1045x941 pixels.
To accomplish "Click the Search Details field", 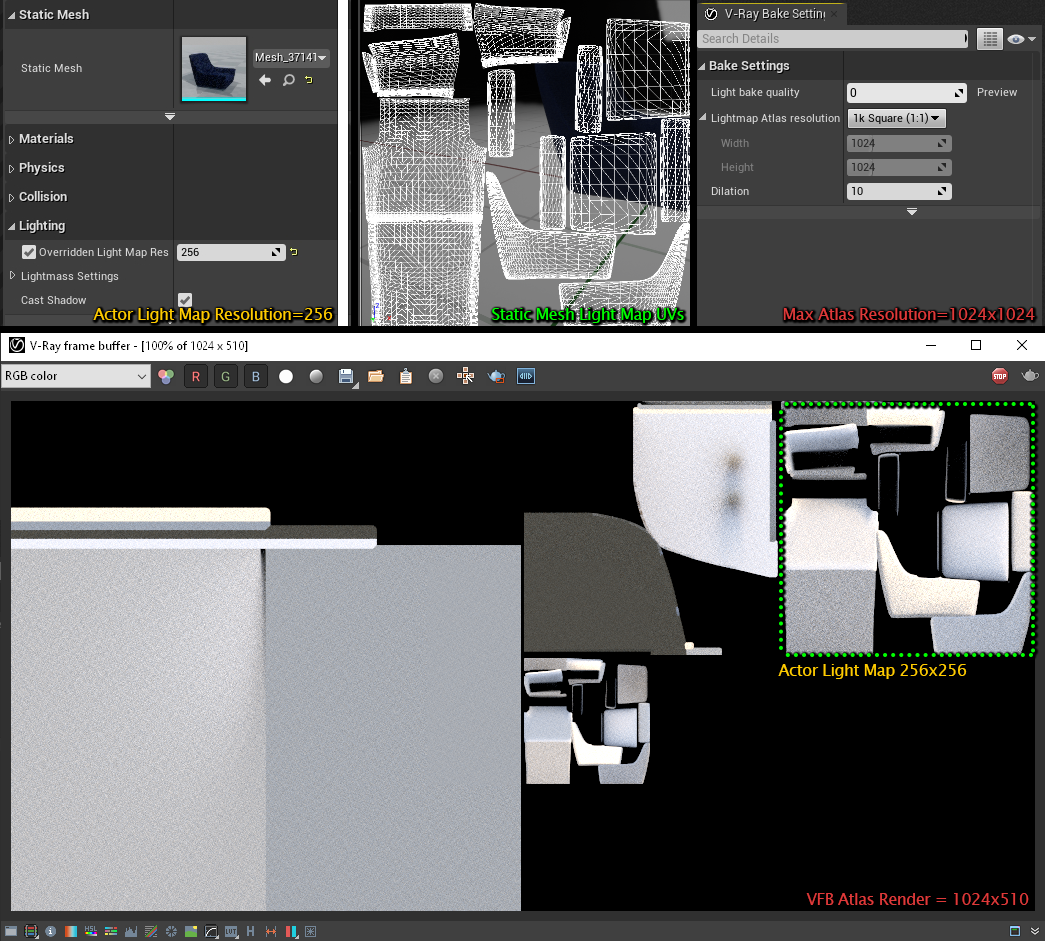I will coord(832,39).
